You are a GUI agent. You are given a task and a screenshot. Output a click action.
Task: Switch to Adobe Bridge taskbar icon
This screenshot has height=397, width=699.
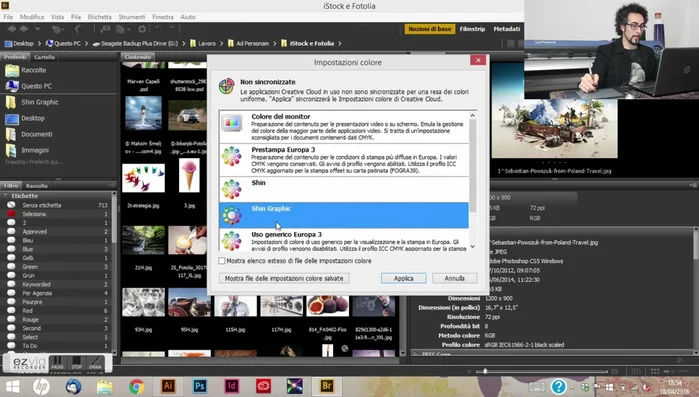pyautogui.click(x=327, y=386)
